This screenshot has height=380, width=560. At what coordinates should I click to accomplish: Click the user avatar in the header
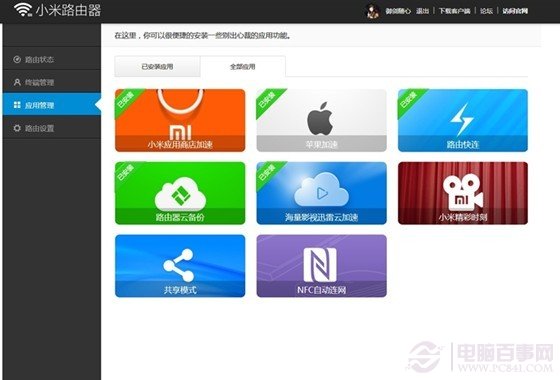pos(373,11)
